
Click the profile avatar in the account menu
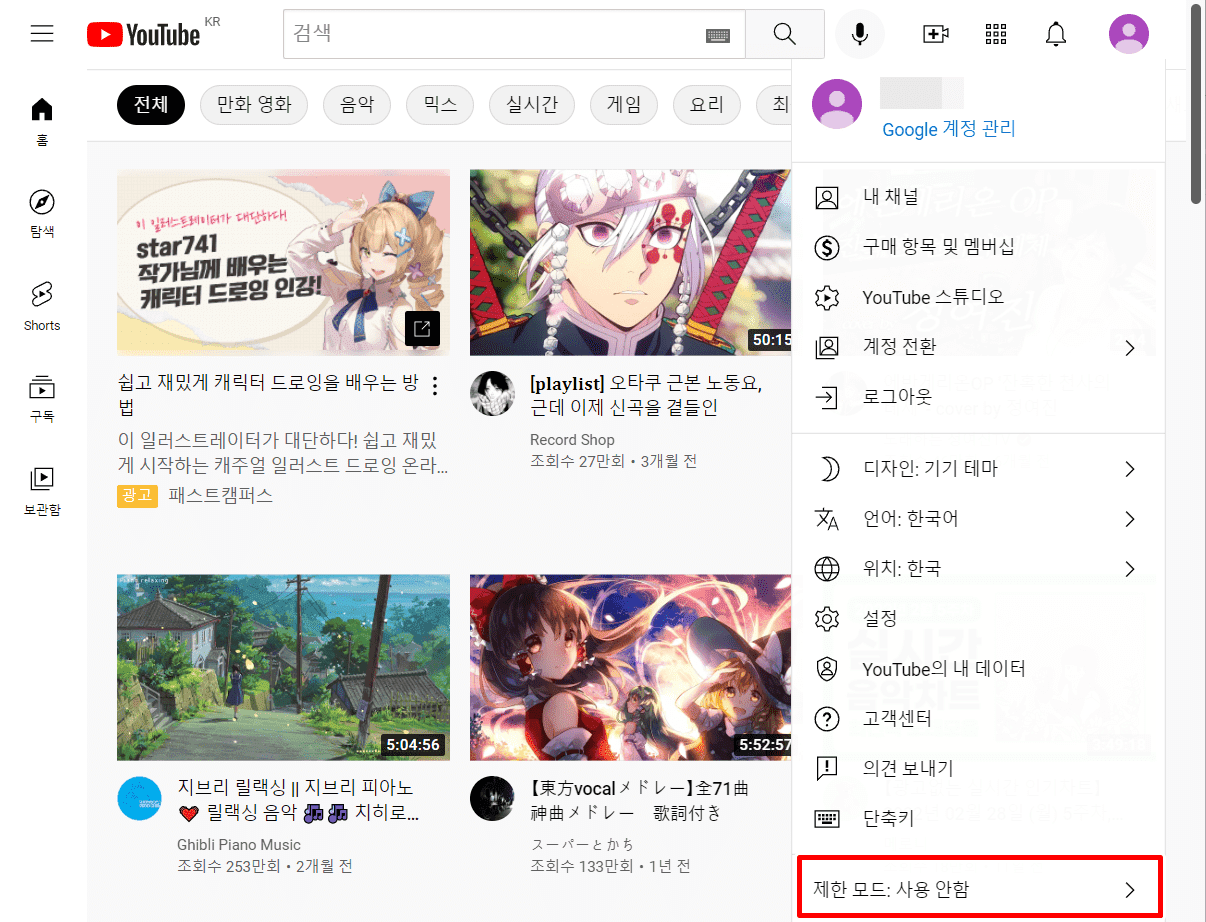(837, 104)
